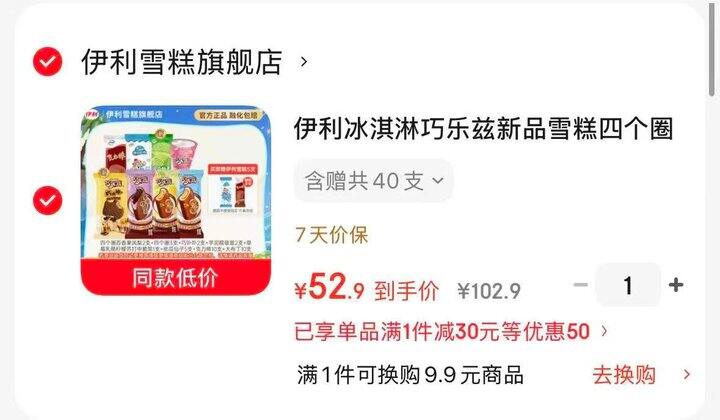Tap the 满1件可换购9.9元商品 promotion text
This screenshot has width=720, height=420.
[410, 375]
